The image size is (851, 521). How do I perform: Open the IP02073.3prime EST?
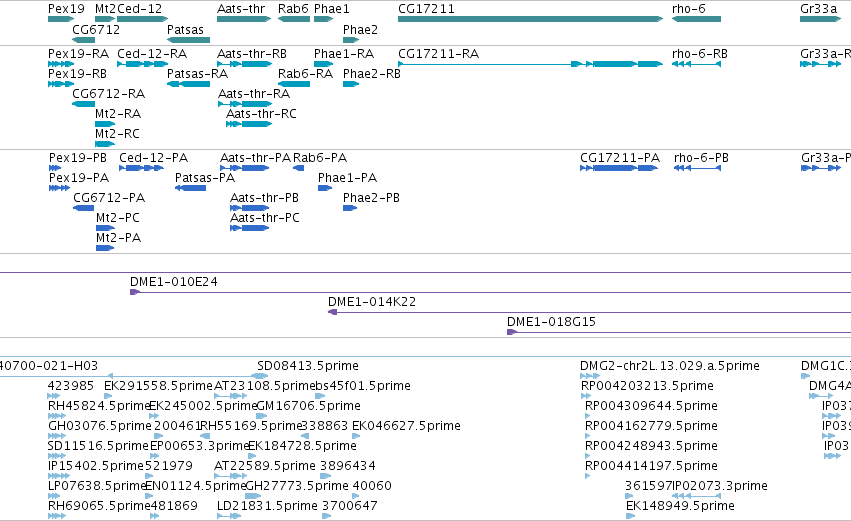click(x=696, y=496)
